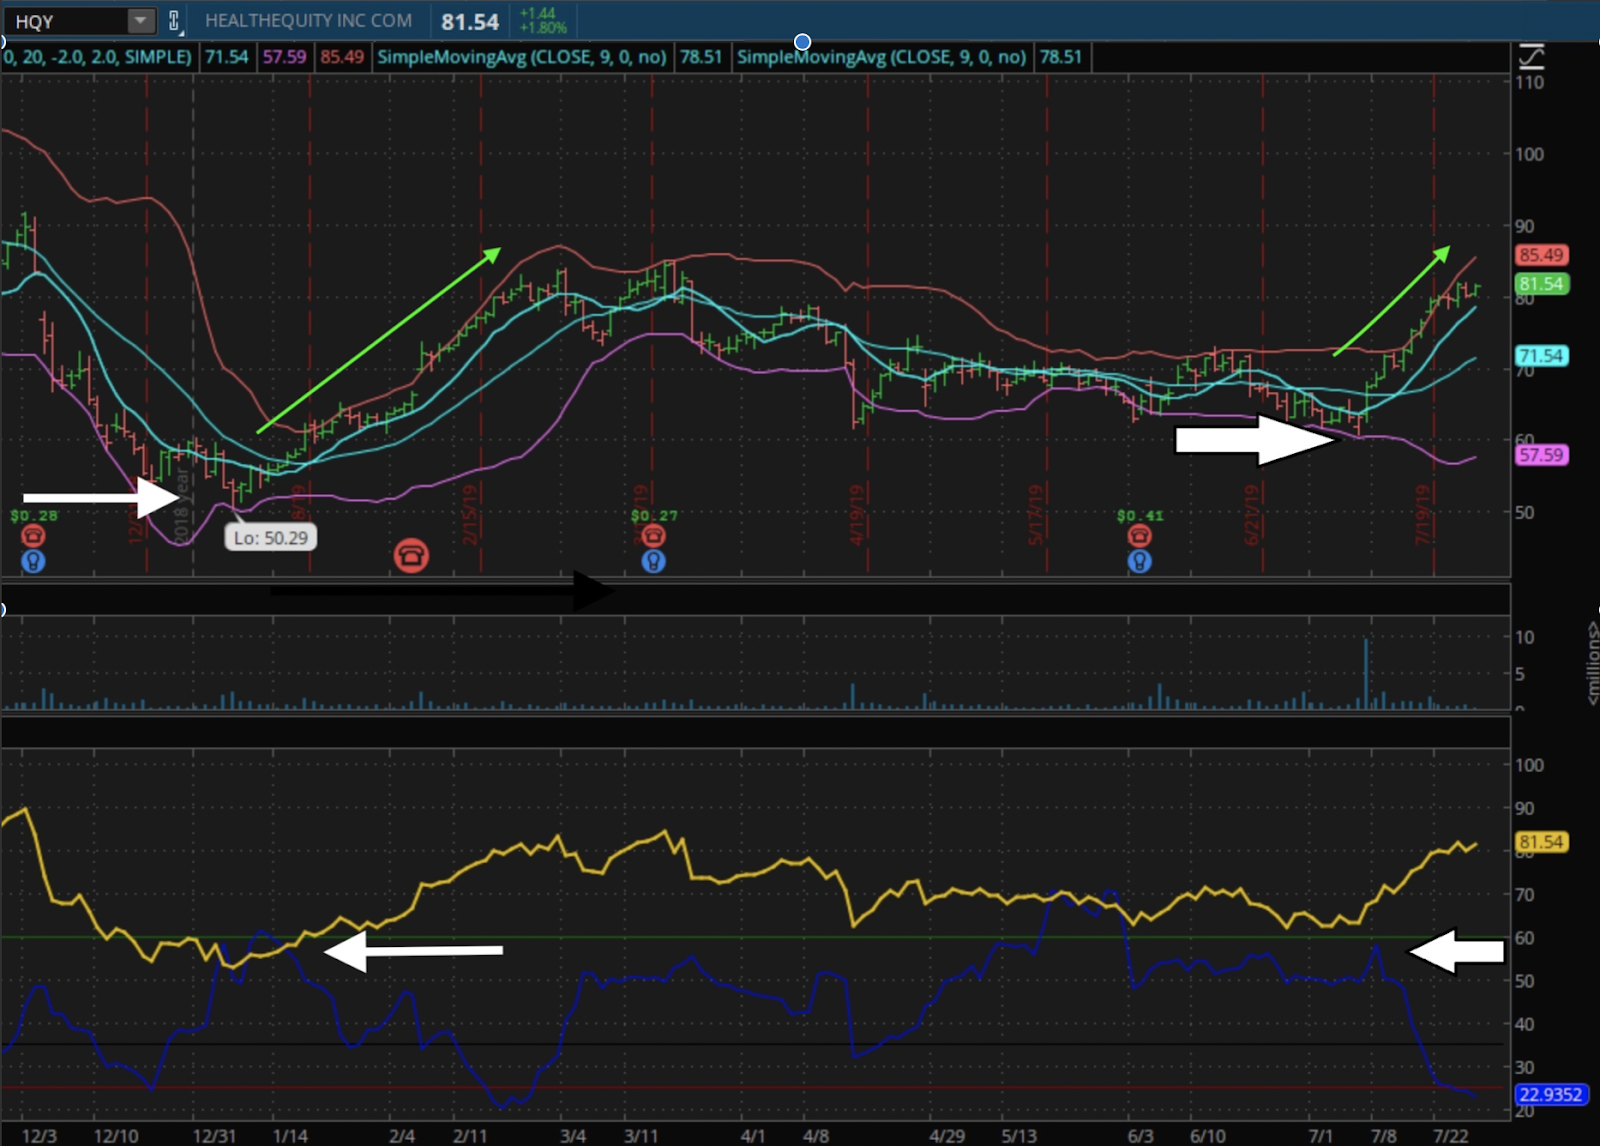
Task: Click the price axis scale settings icon
Action: [x=1531, y=56]
